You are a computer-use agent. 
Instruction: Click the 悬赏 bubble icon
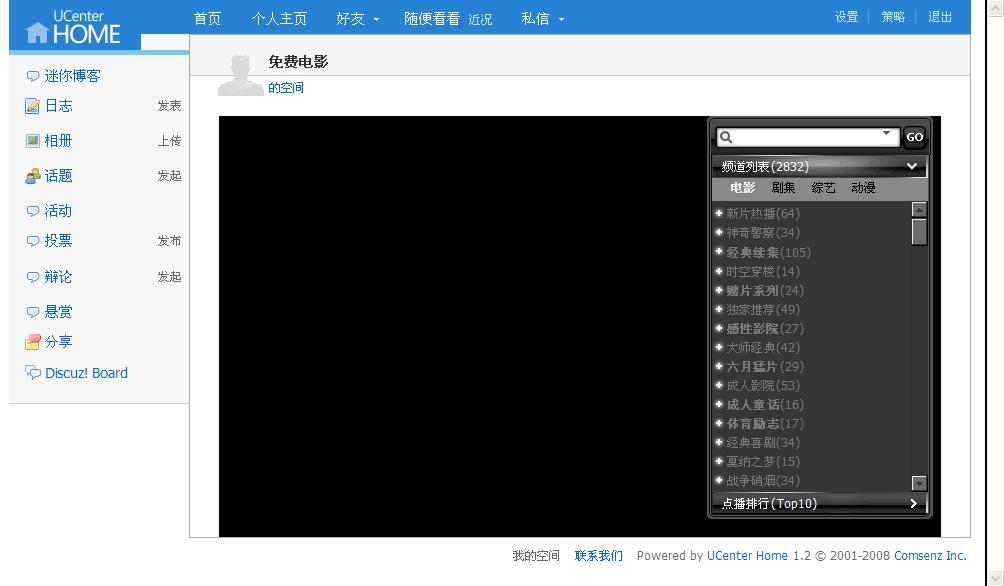33,312
